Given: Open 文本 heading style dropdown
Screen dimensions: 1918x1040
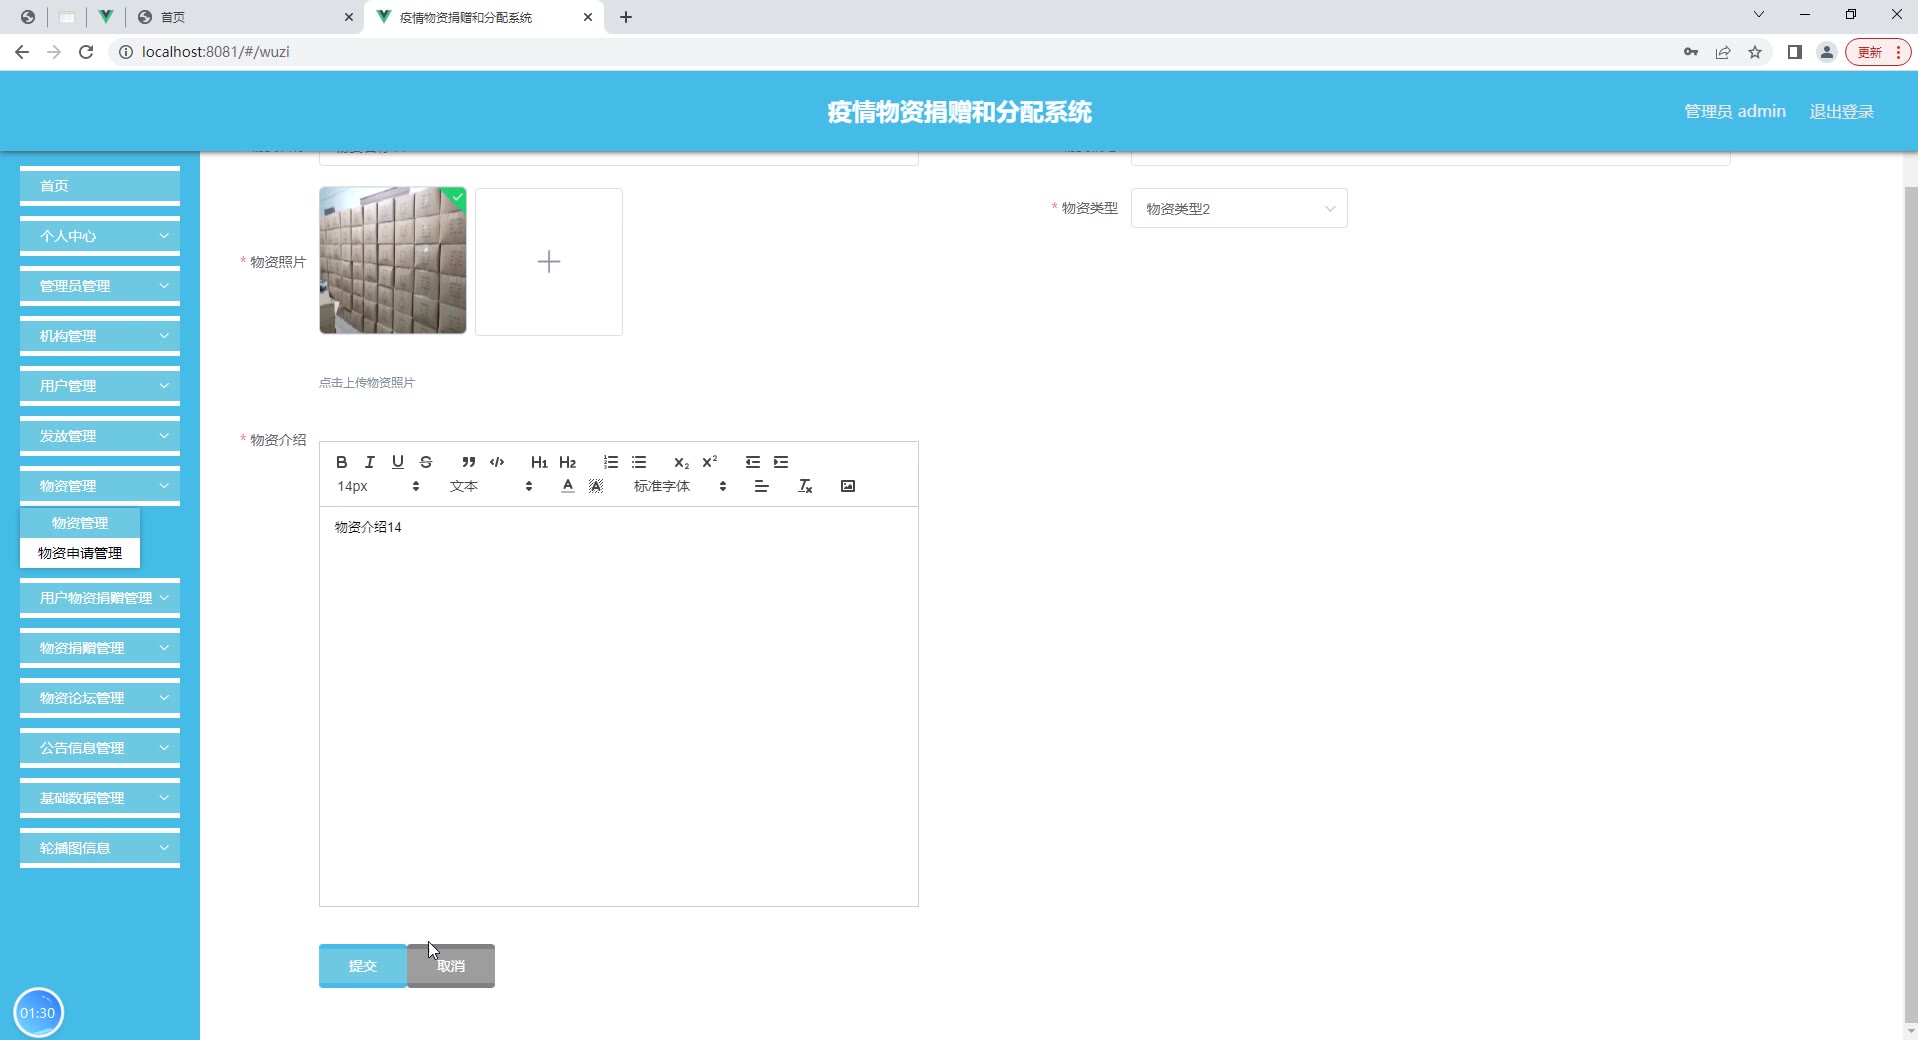Looking at the screenshot, I should (x=491, y=486).
